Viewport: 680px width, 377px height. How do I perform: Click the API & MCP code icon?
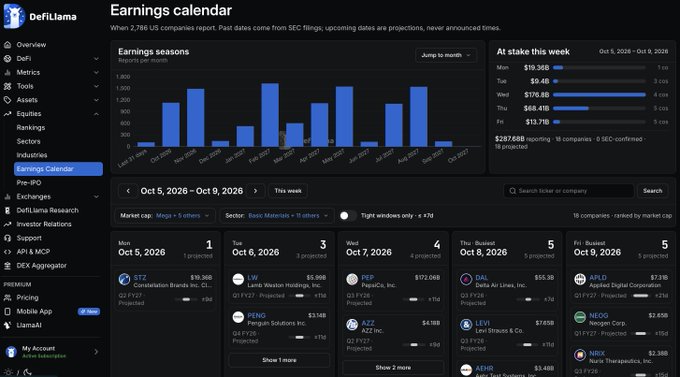pyautogui.click(x=7, y=252)
